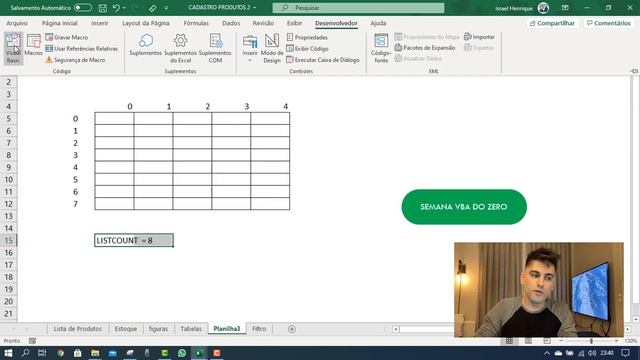Show hidden tray icons chevron

547,353
